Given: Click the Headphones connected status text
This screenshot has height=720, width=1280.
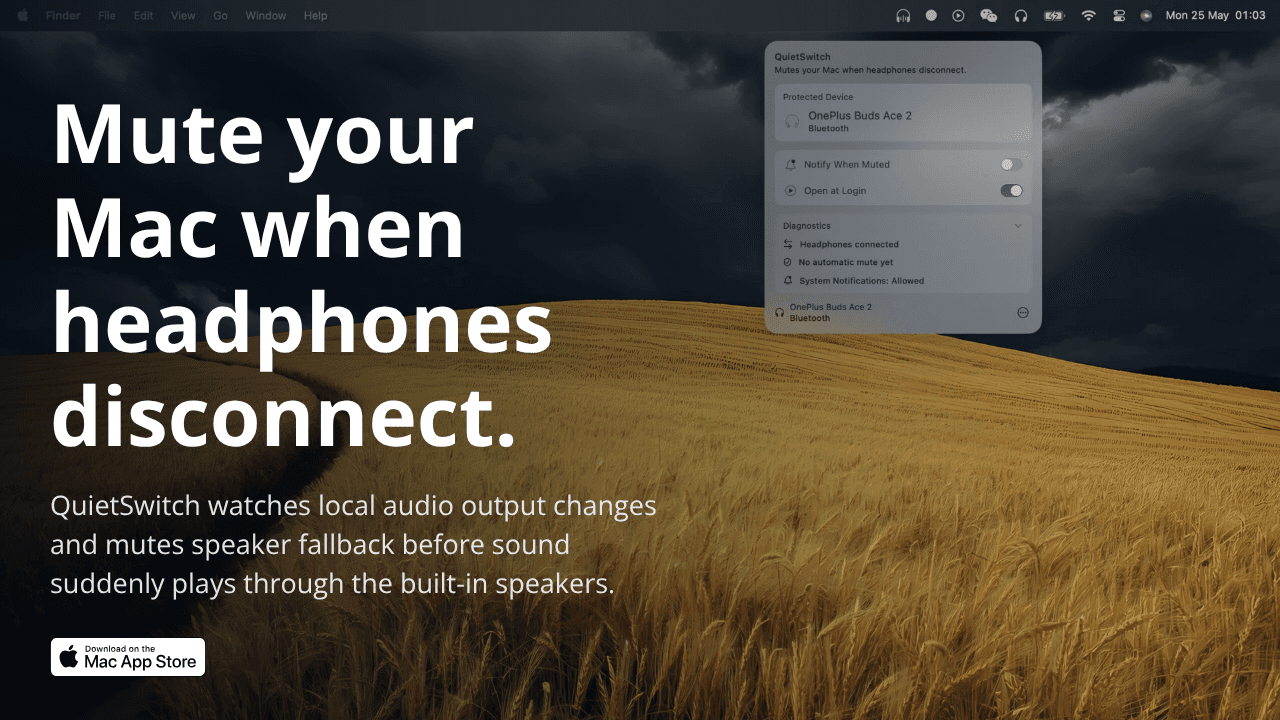Looking at the screenshot, I should (849, 244).
